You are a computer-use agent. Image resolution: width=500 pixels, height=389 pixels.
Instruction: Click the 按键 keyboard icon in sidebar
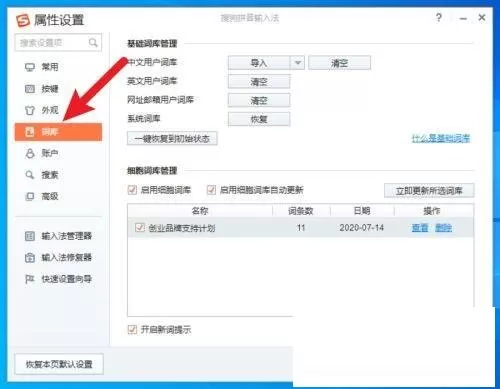click(30, 89)
